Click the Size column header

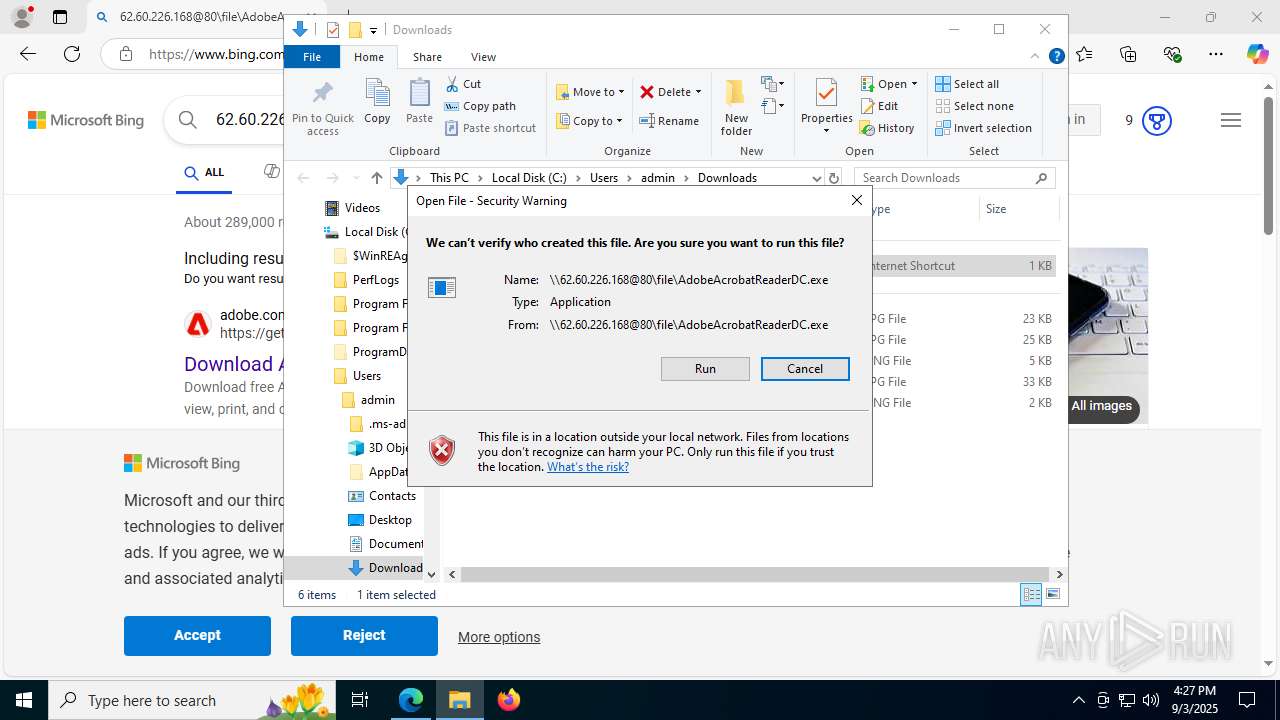click(x=1018, y=209)
